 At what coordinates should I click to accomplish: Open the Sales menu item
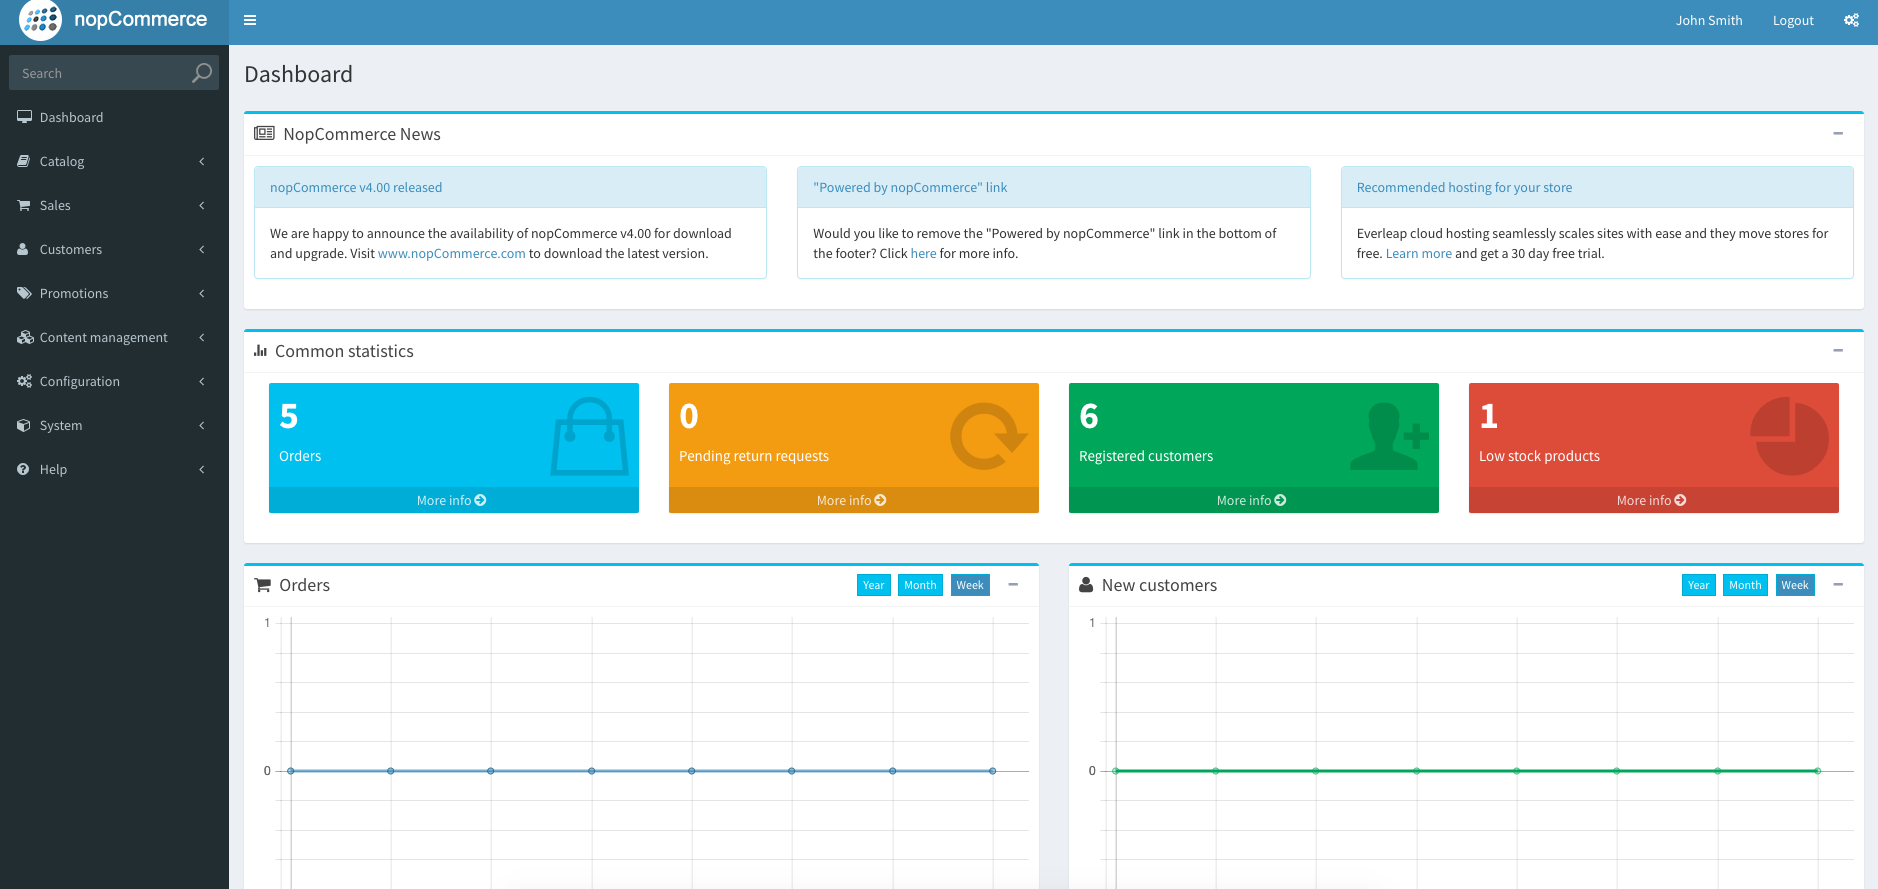point(114,205)
